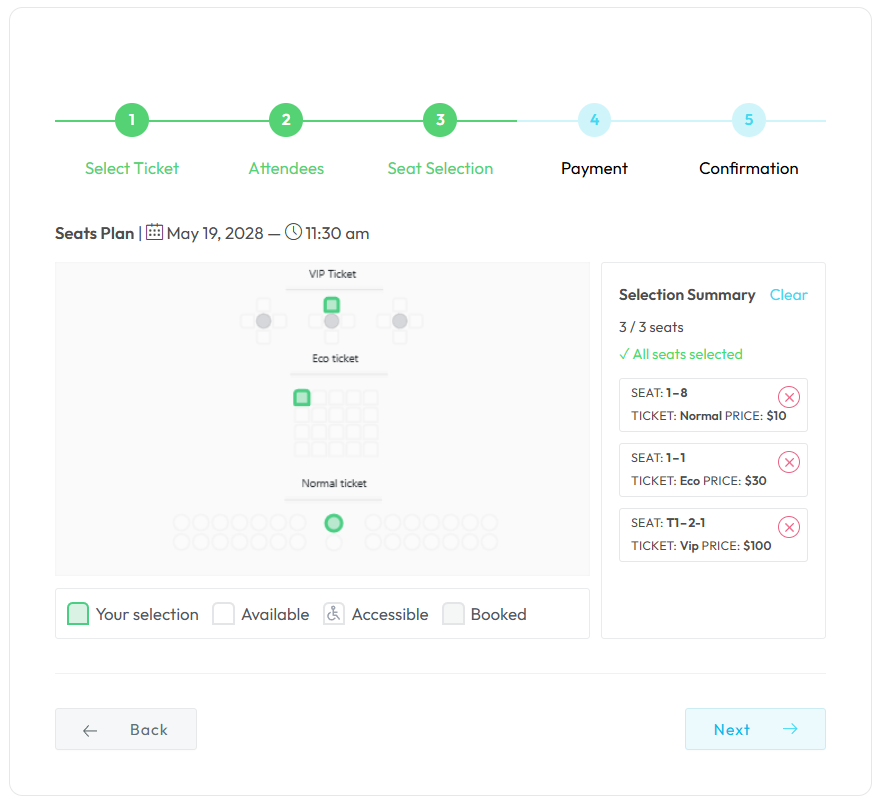The image size is (880, 802).
Task: Clear the selection summary
Action: tap(789, 295)
